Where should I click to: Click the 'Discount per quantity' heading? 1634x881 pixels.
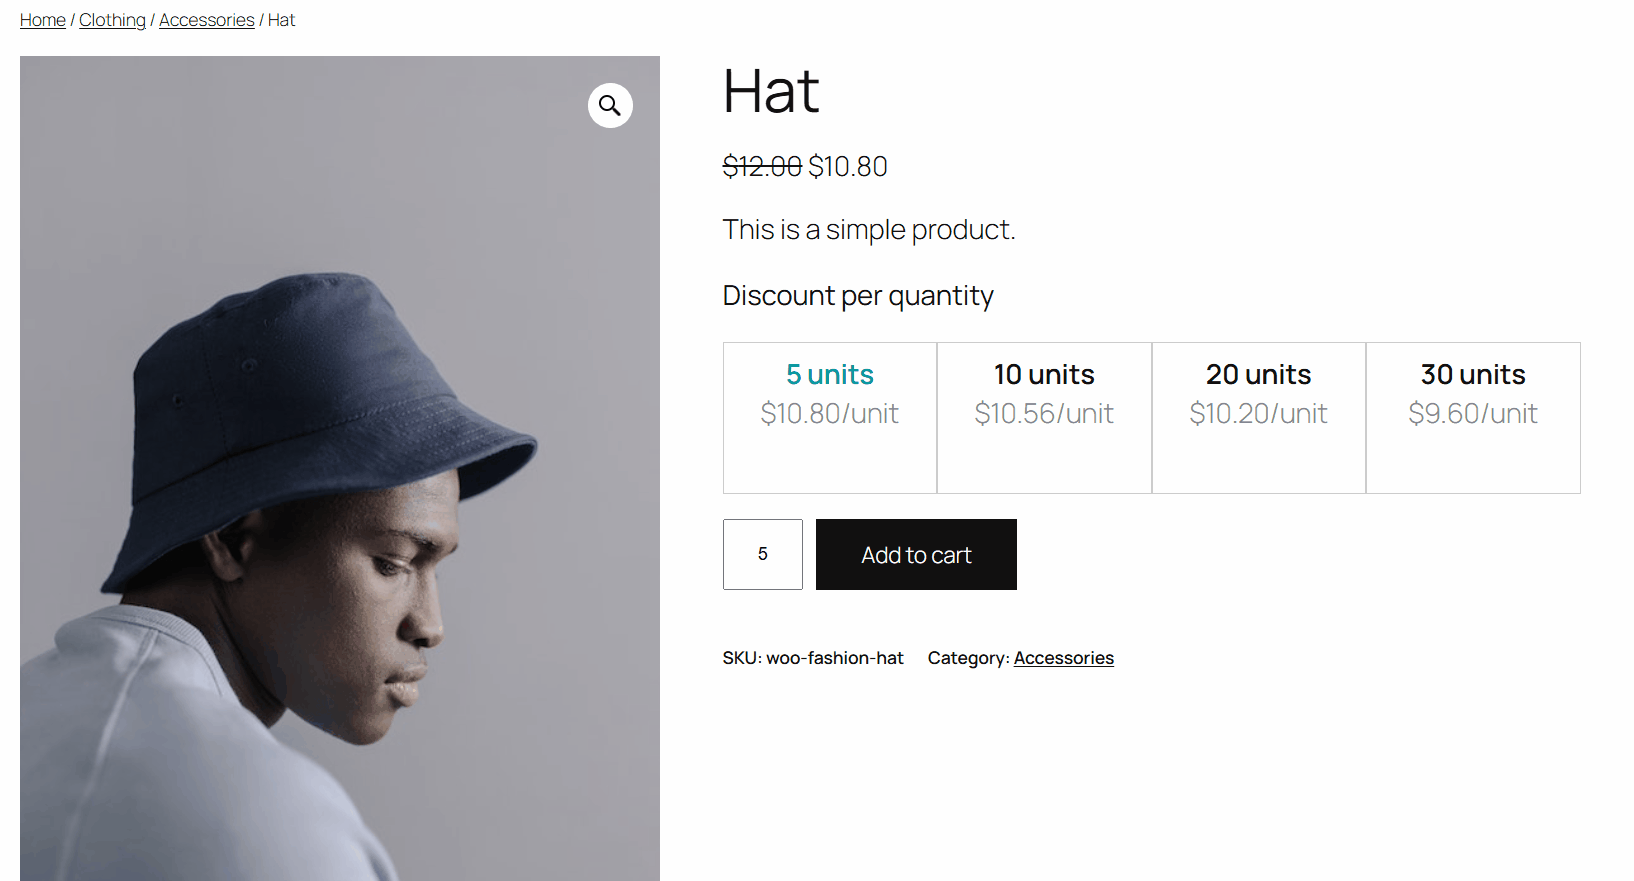tap(858, 296)
